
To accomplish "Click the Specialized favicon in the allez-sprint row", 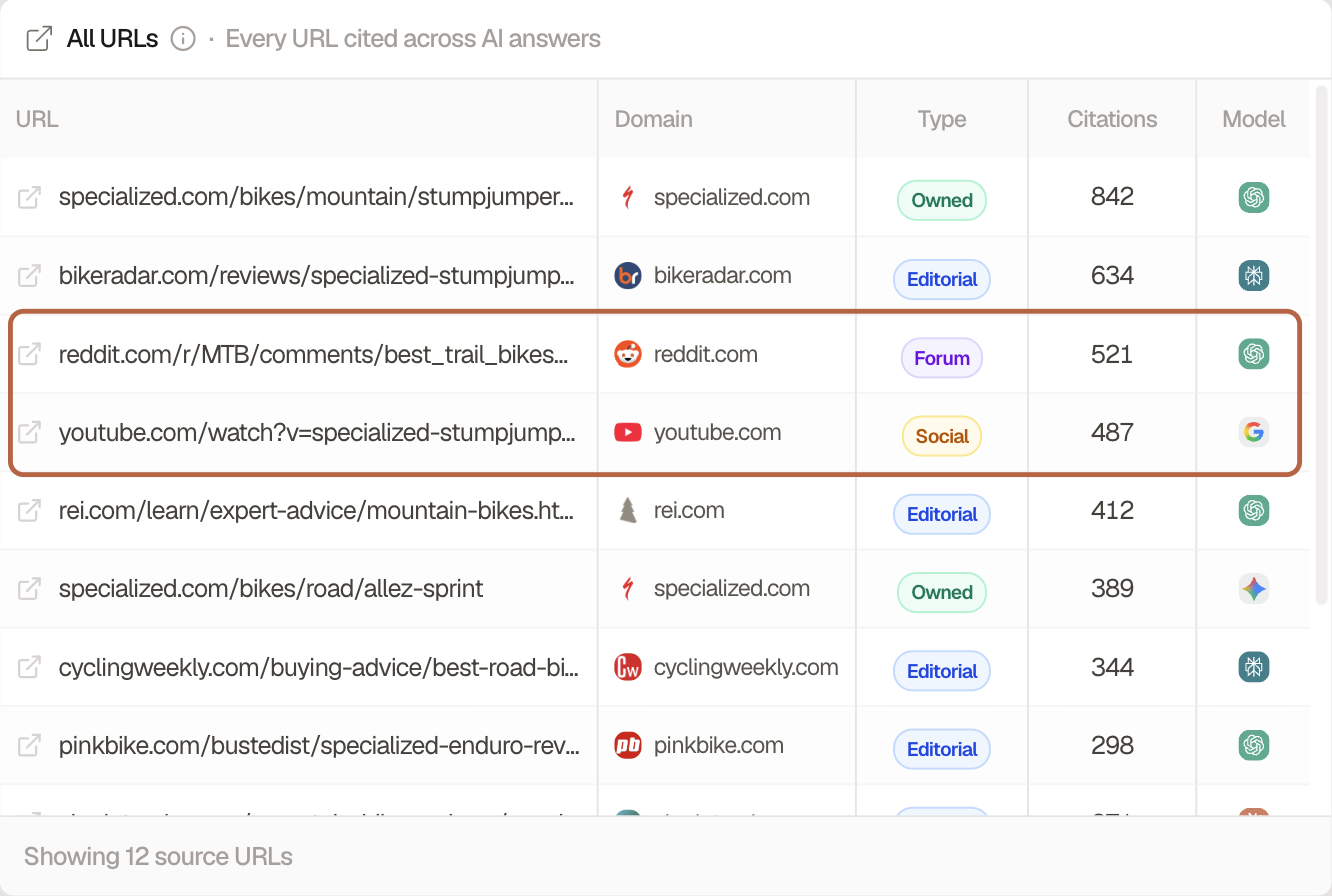I will (628, 589).
